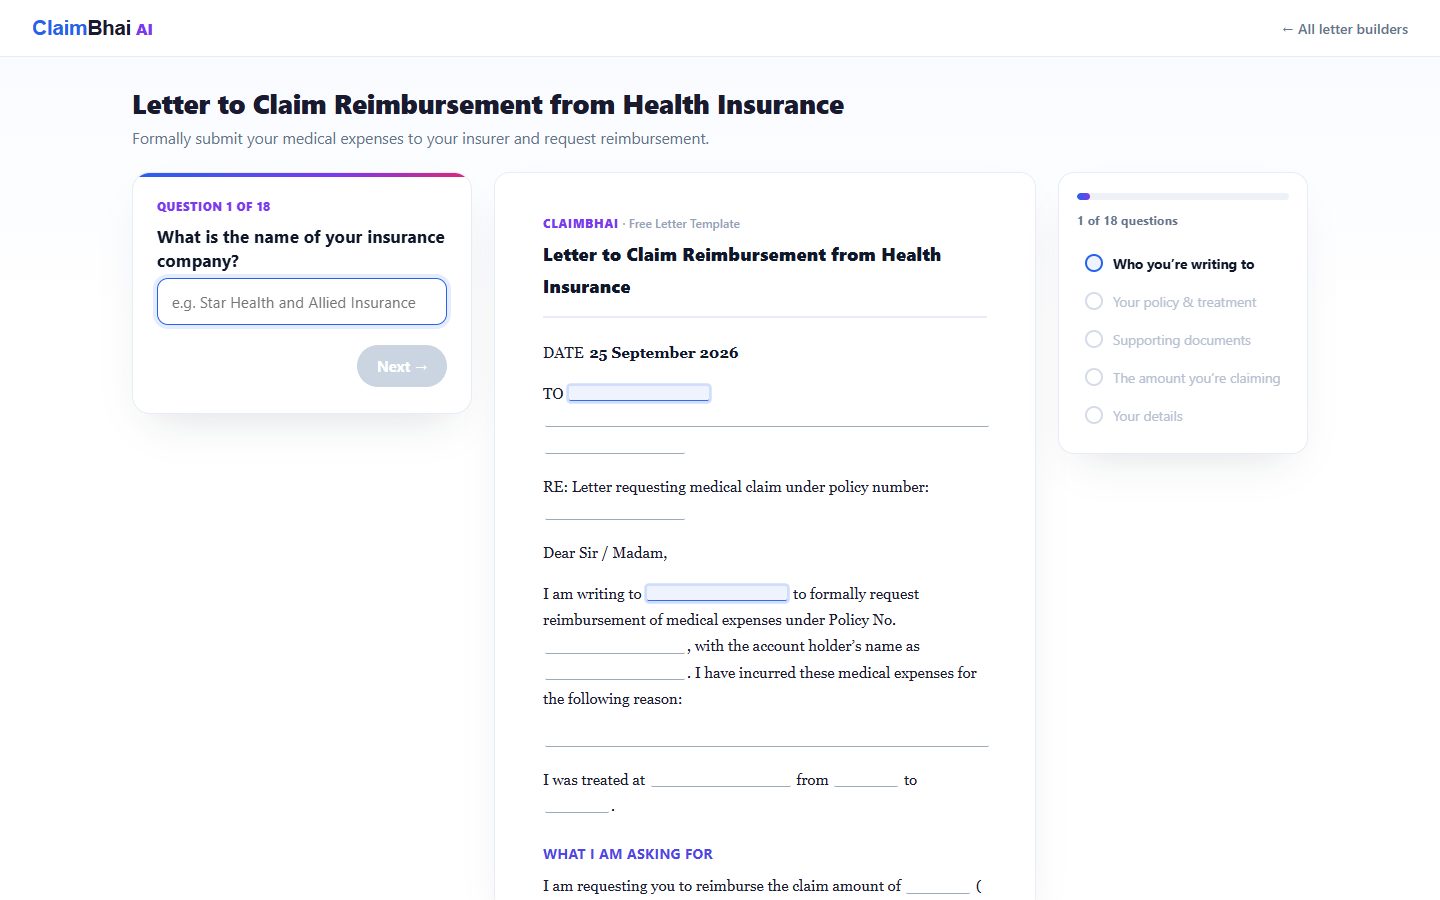Image resolution: width=1440 pixels, height=900 pixels.
Task: Select the 'Who you're writing to' step
Action: (x=1169, y=264)
